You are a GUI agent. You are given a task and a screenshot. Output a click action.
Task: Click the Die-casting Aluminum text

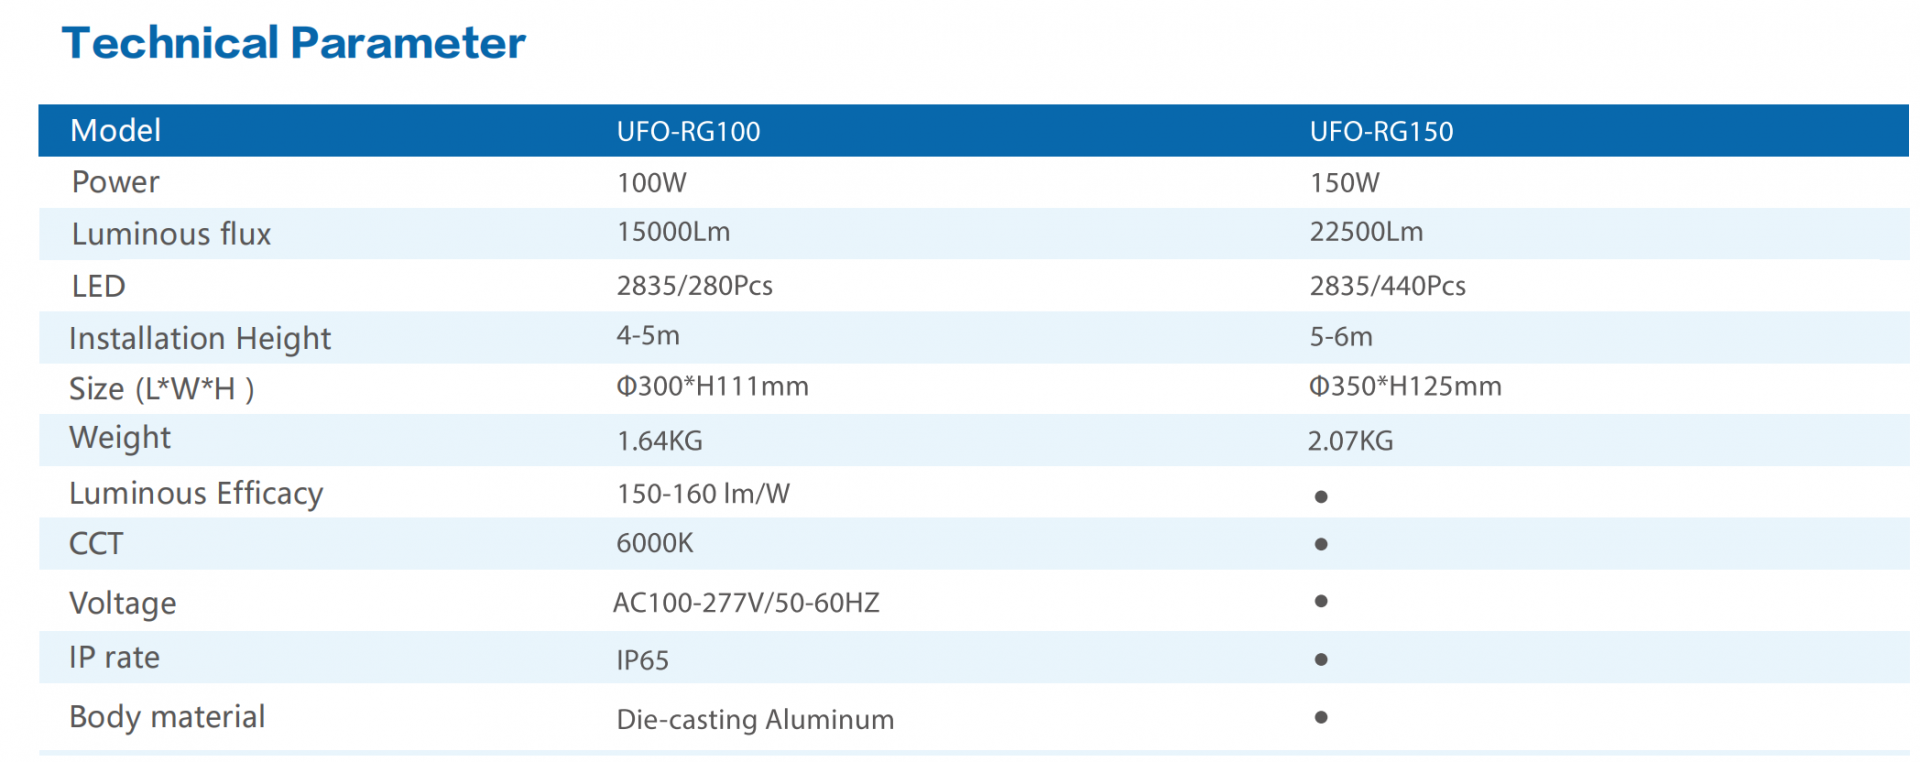tap(755, 720)
